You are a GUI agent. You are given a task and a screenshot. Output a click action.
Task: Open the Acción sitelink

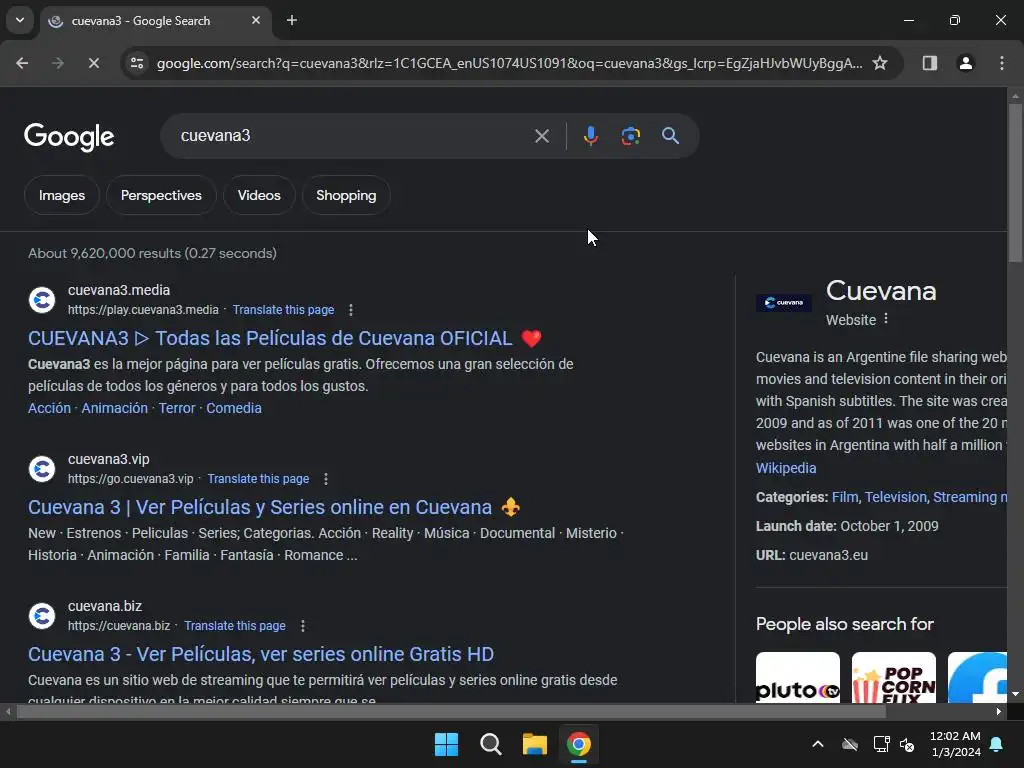coord(49,408)
